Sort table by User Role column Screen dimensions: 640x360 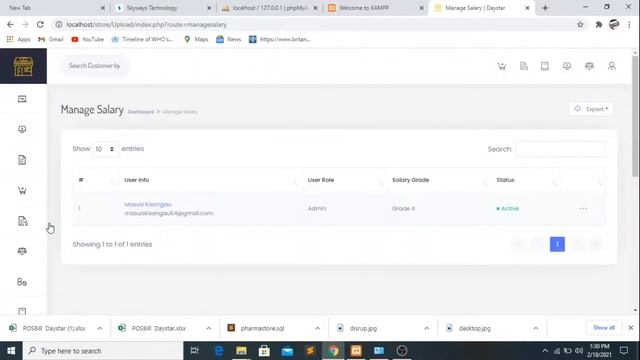(344, 180)
